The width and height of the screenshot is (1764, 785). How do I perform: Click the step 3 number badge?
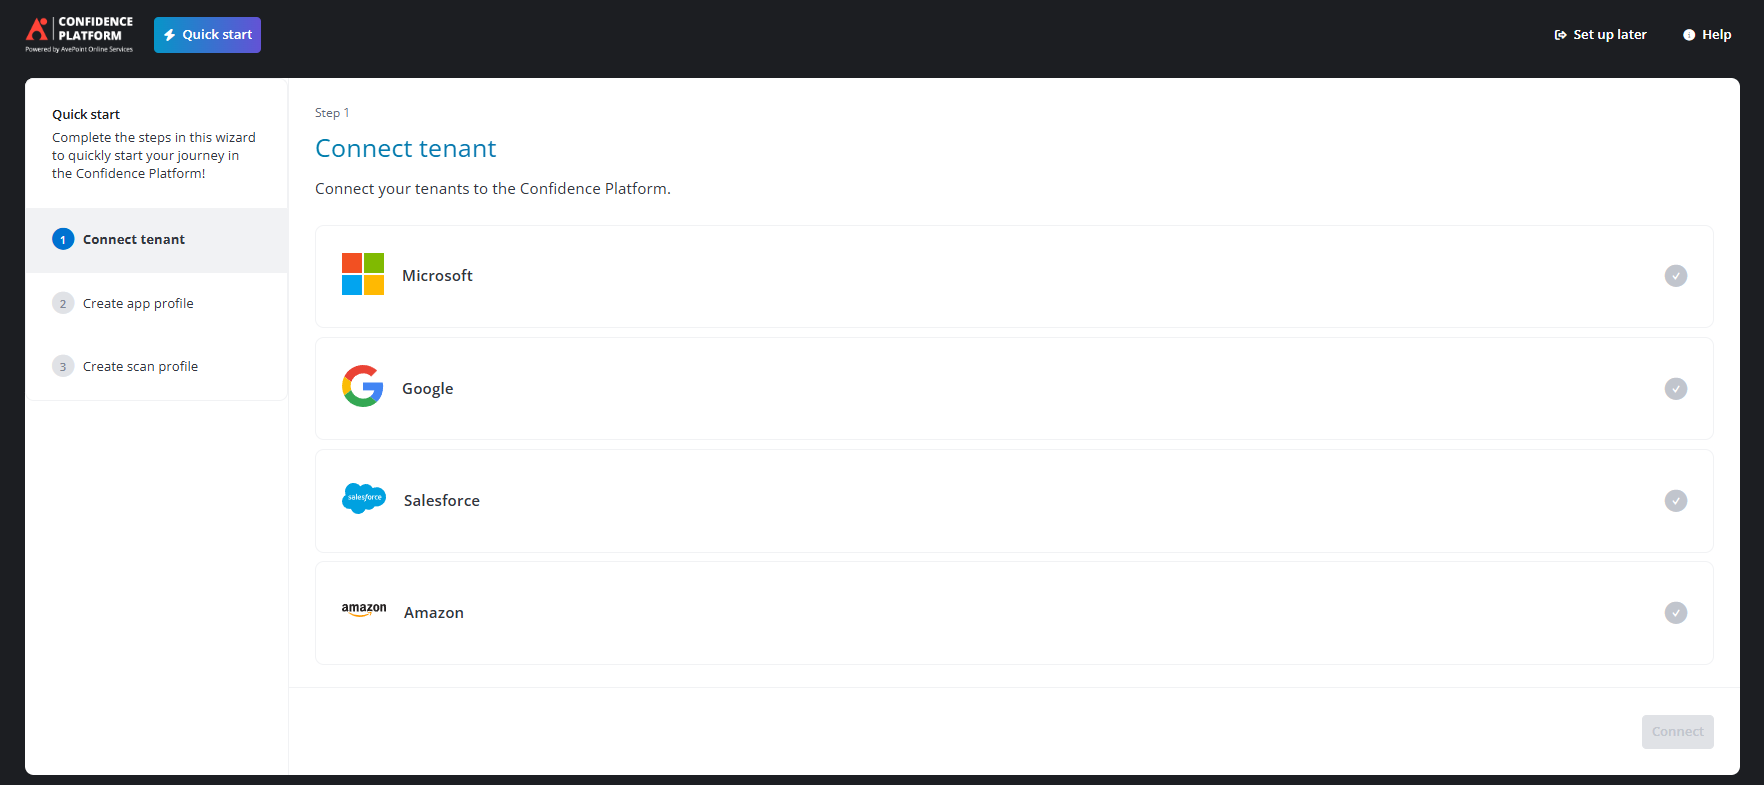[x=63, y=366]
